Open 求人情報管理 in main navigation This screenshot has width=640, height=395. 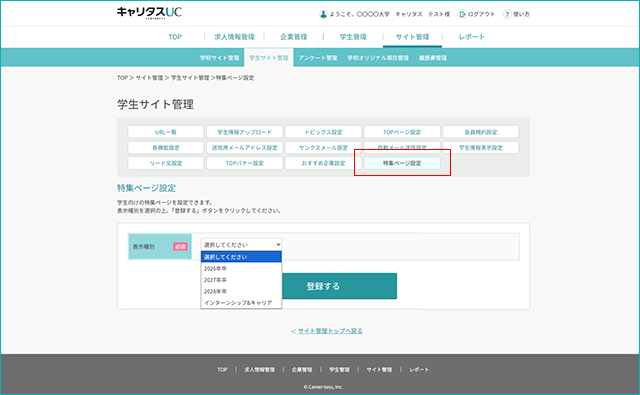(234, 37)
